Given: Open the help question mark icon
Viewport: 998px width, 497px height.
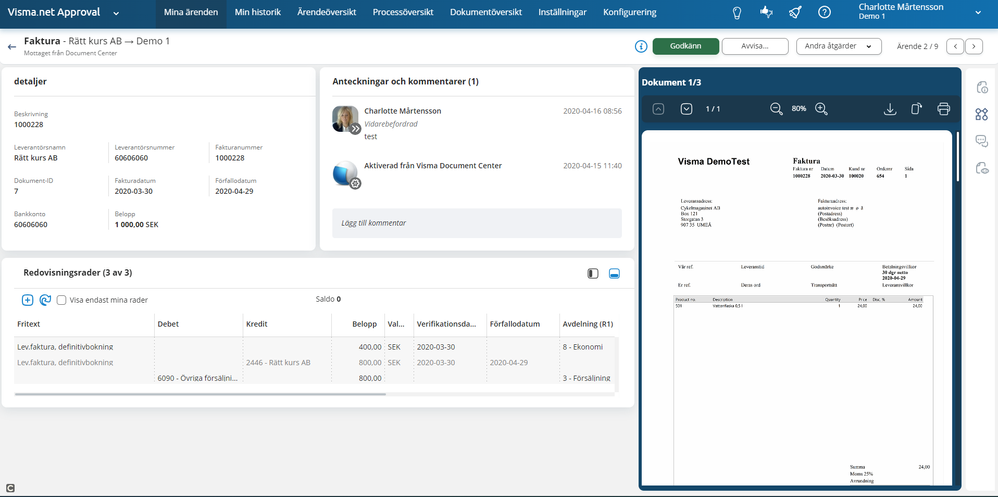Looking at the screenshot, I should (x=824, y=13).
